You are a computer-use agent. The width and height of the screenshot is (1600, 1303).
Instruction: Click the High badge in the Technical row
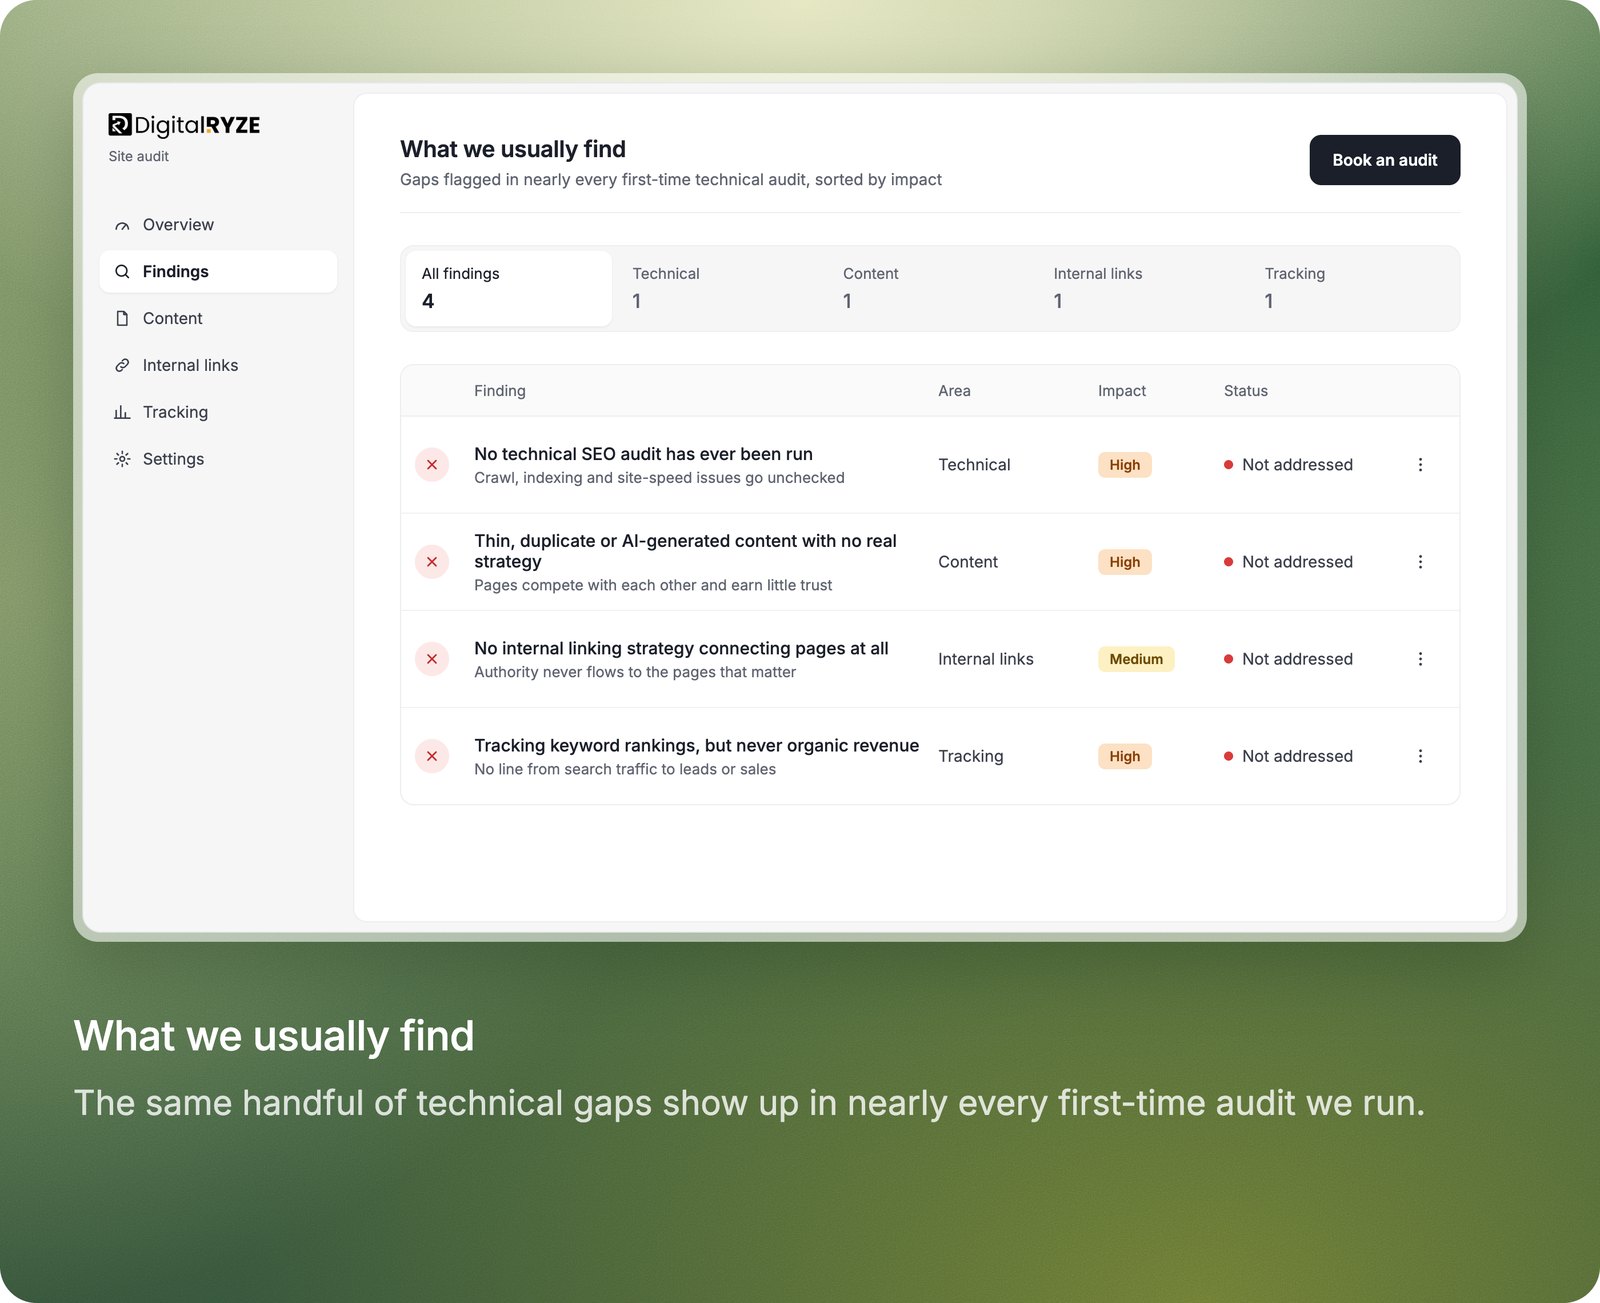1124,465
